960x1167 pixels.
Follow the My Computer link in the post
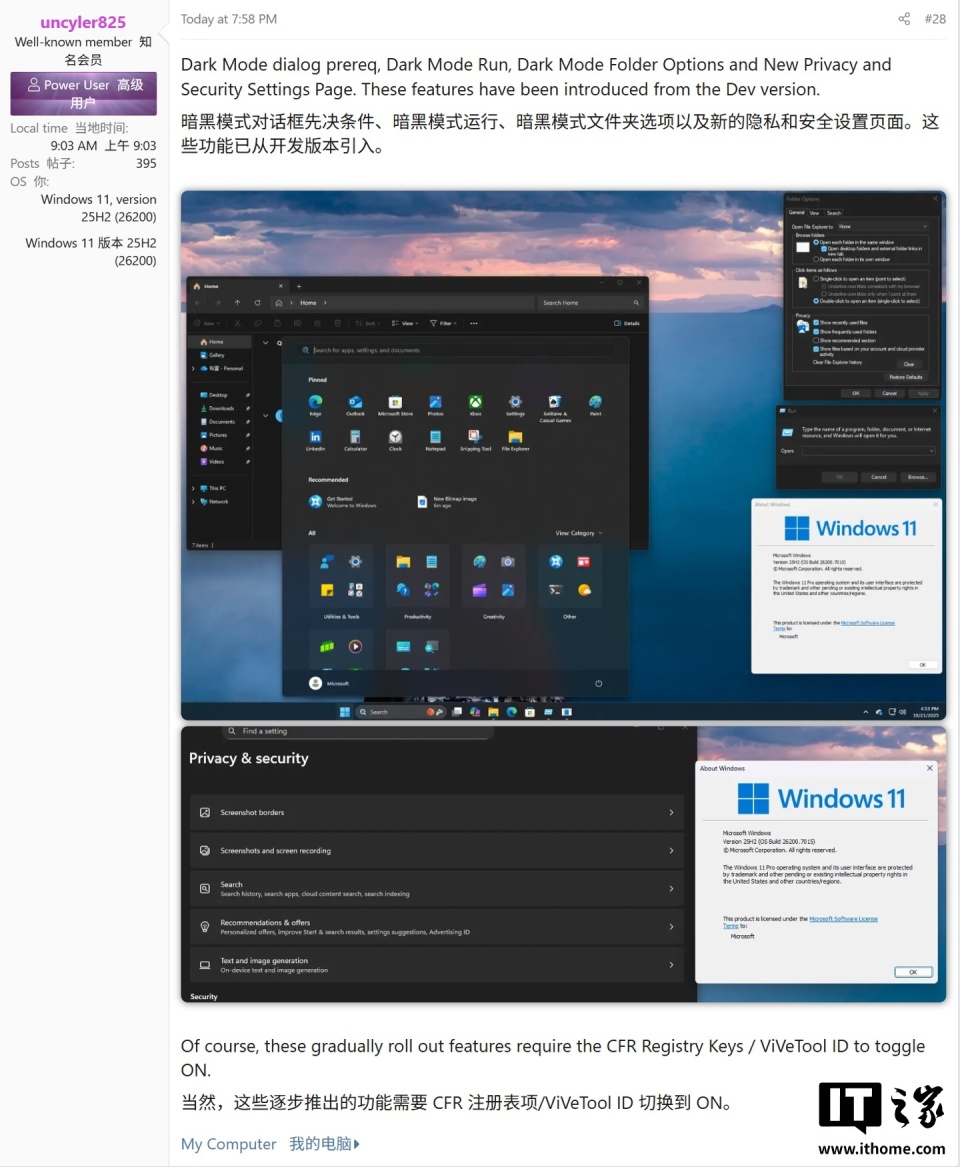(x=228, y=1144)
